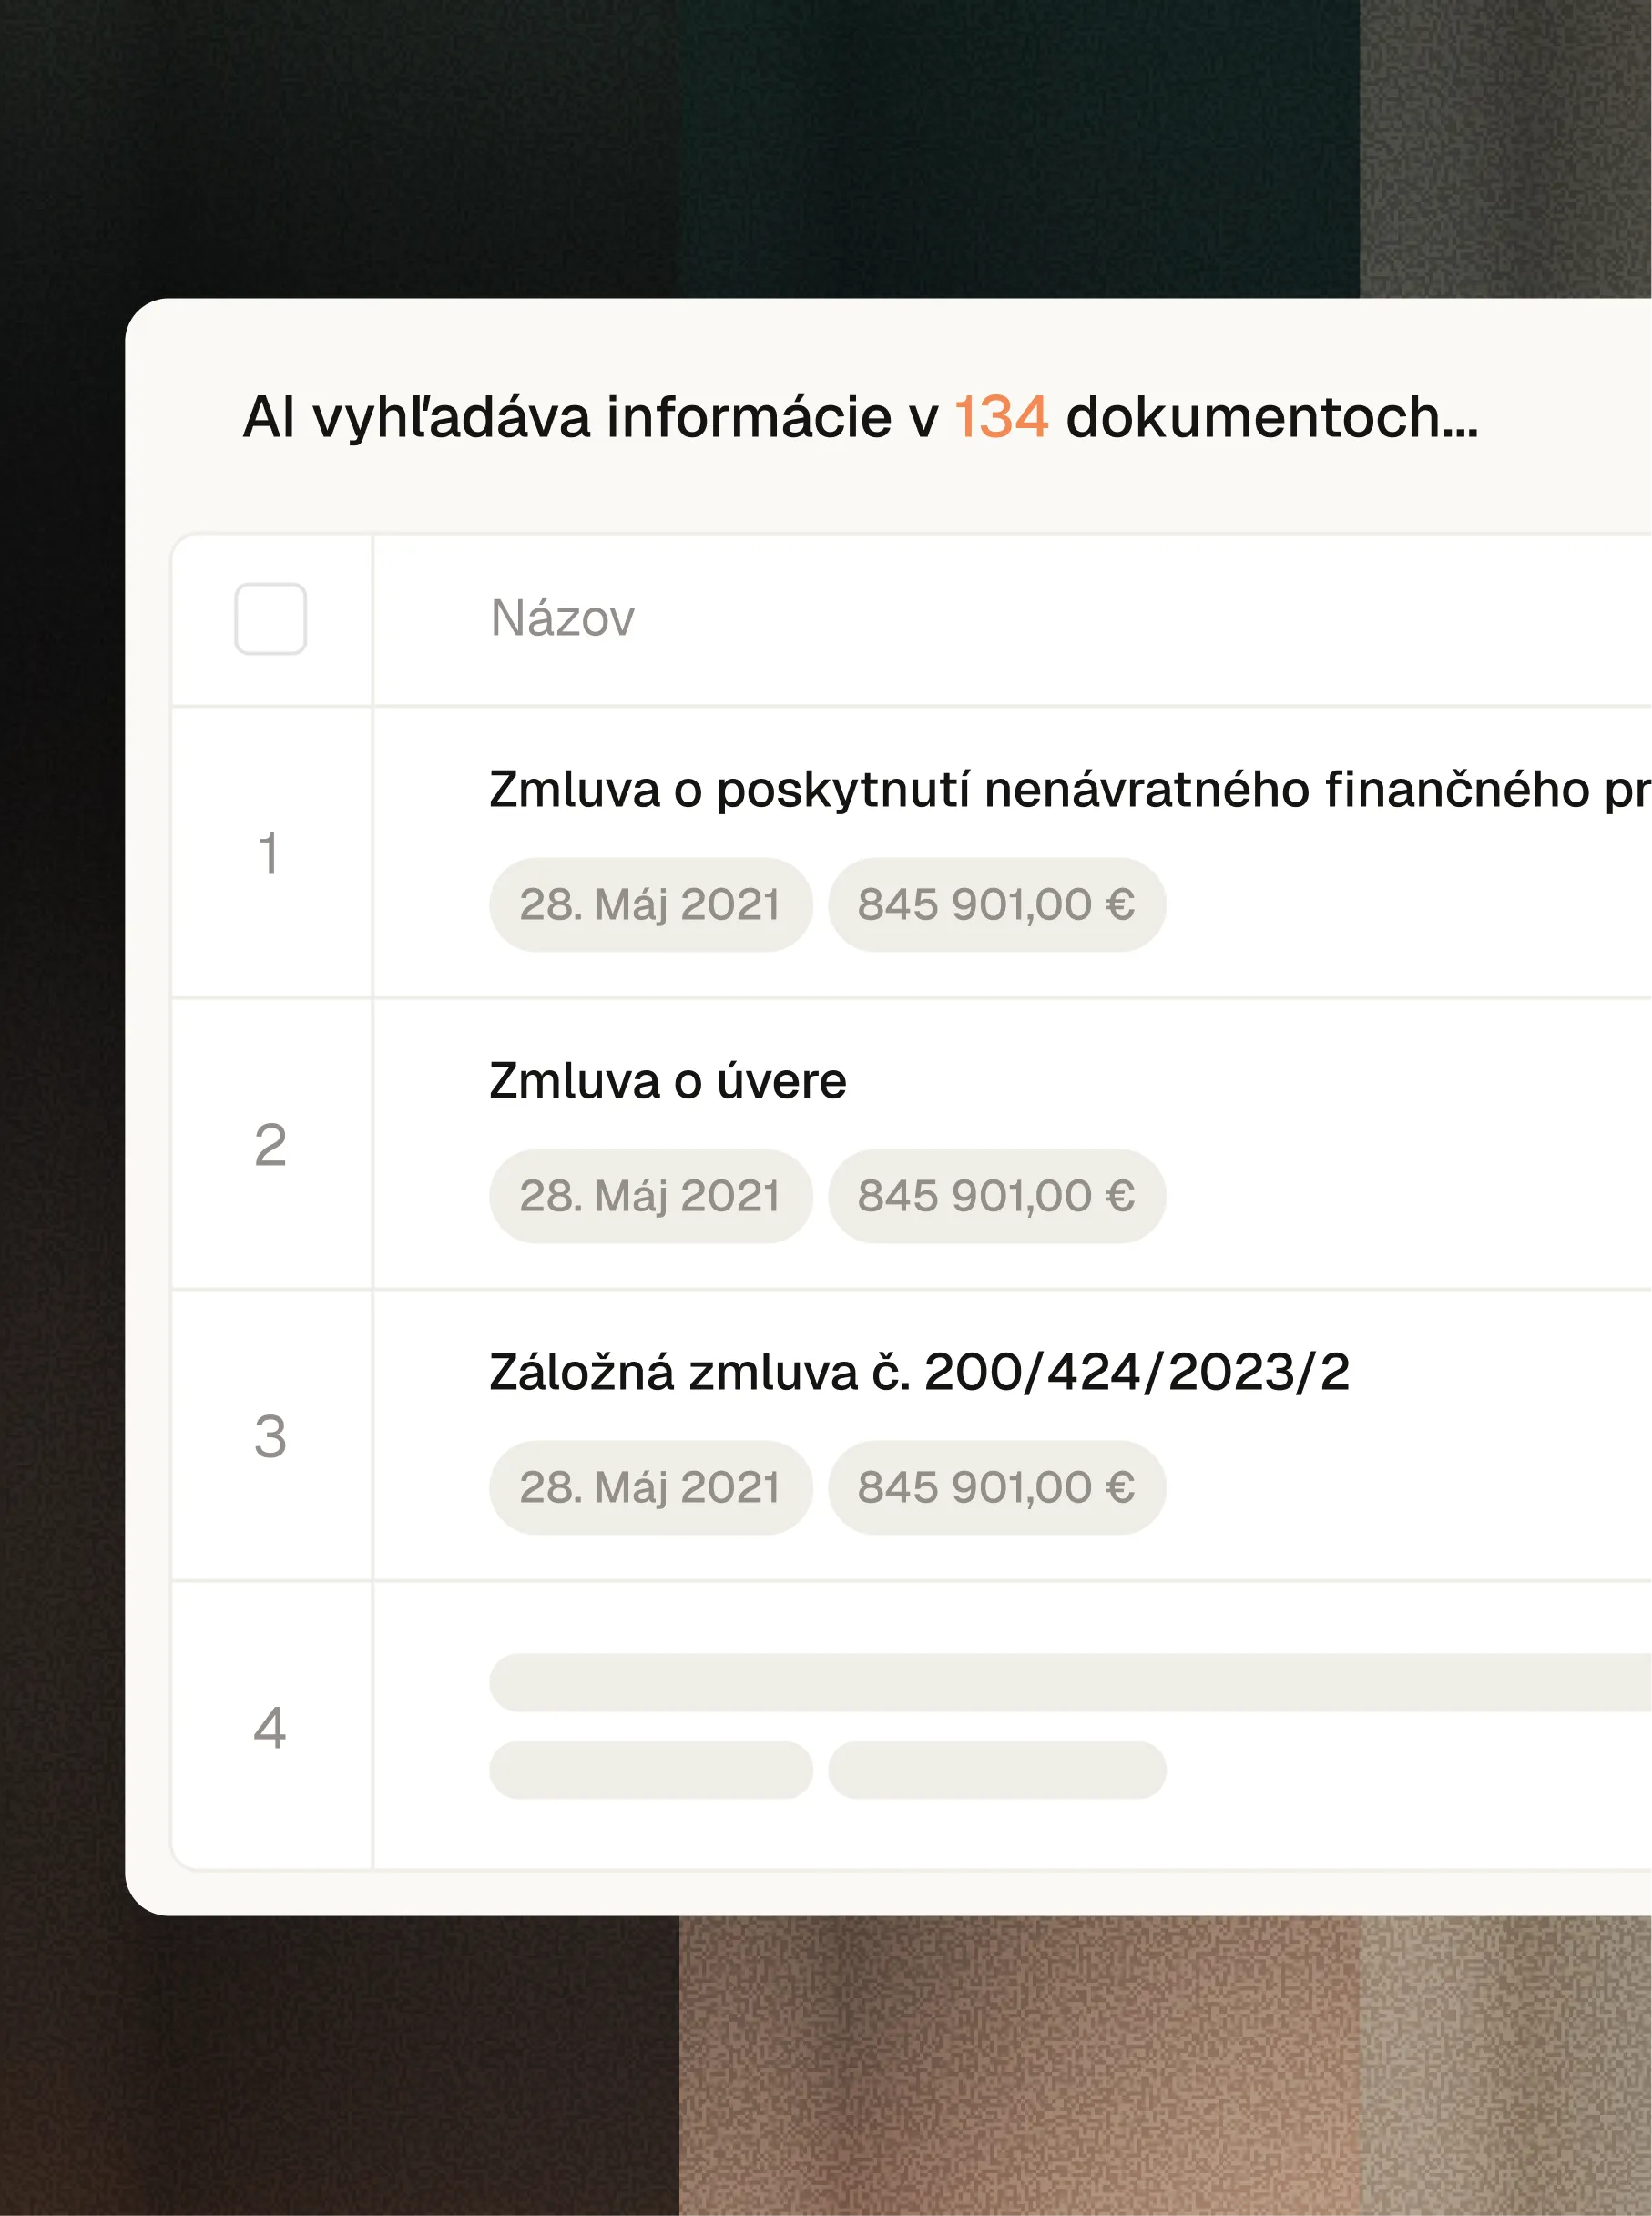Click the AI vyhľadáva informácie heading
Viewport: 1652px width, 2216px height.
[x=860, y=417]
